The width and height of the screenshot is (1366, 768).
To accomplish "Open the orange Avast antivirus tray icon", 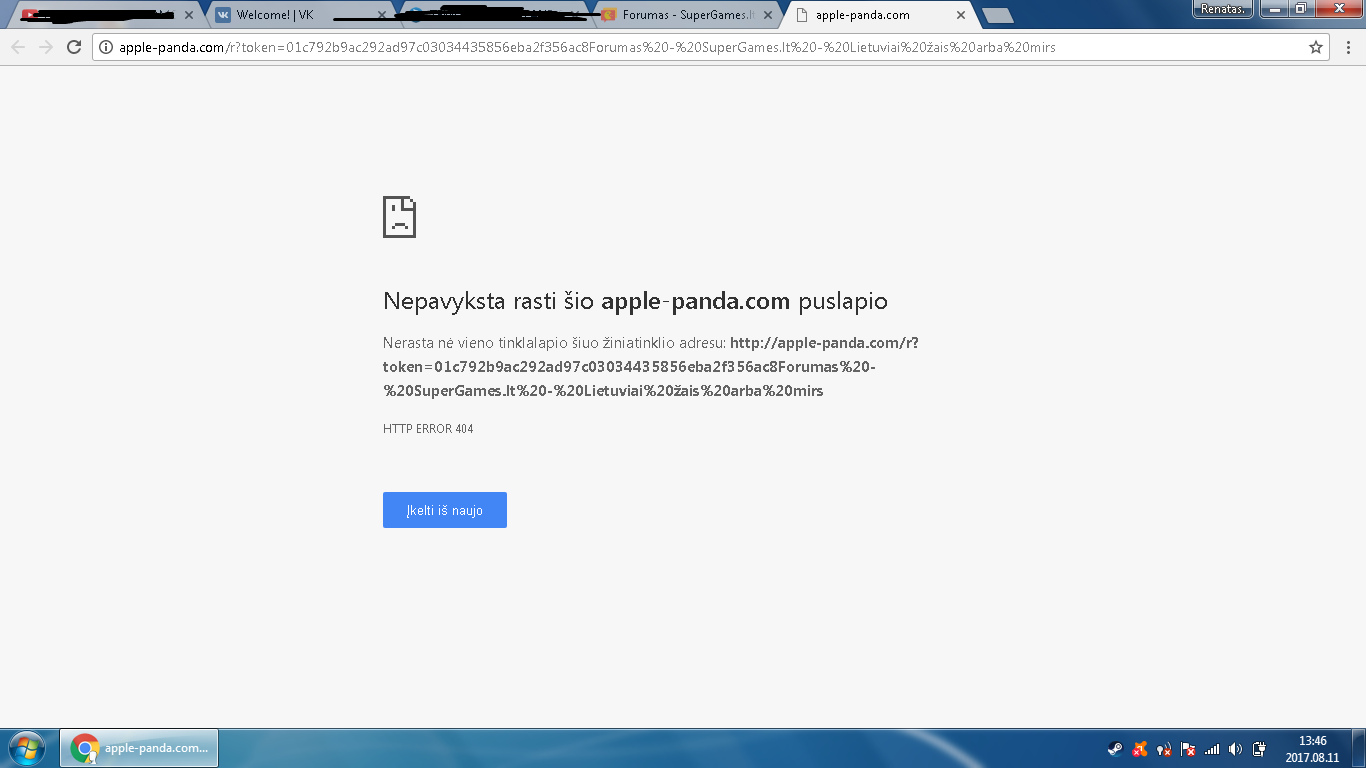I will [x=1139, y=748].
